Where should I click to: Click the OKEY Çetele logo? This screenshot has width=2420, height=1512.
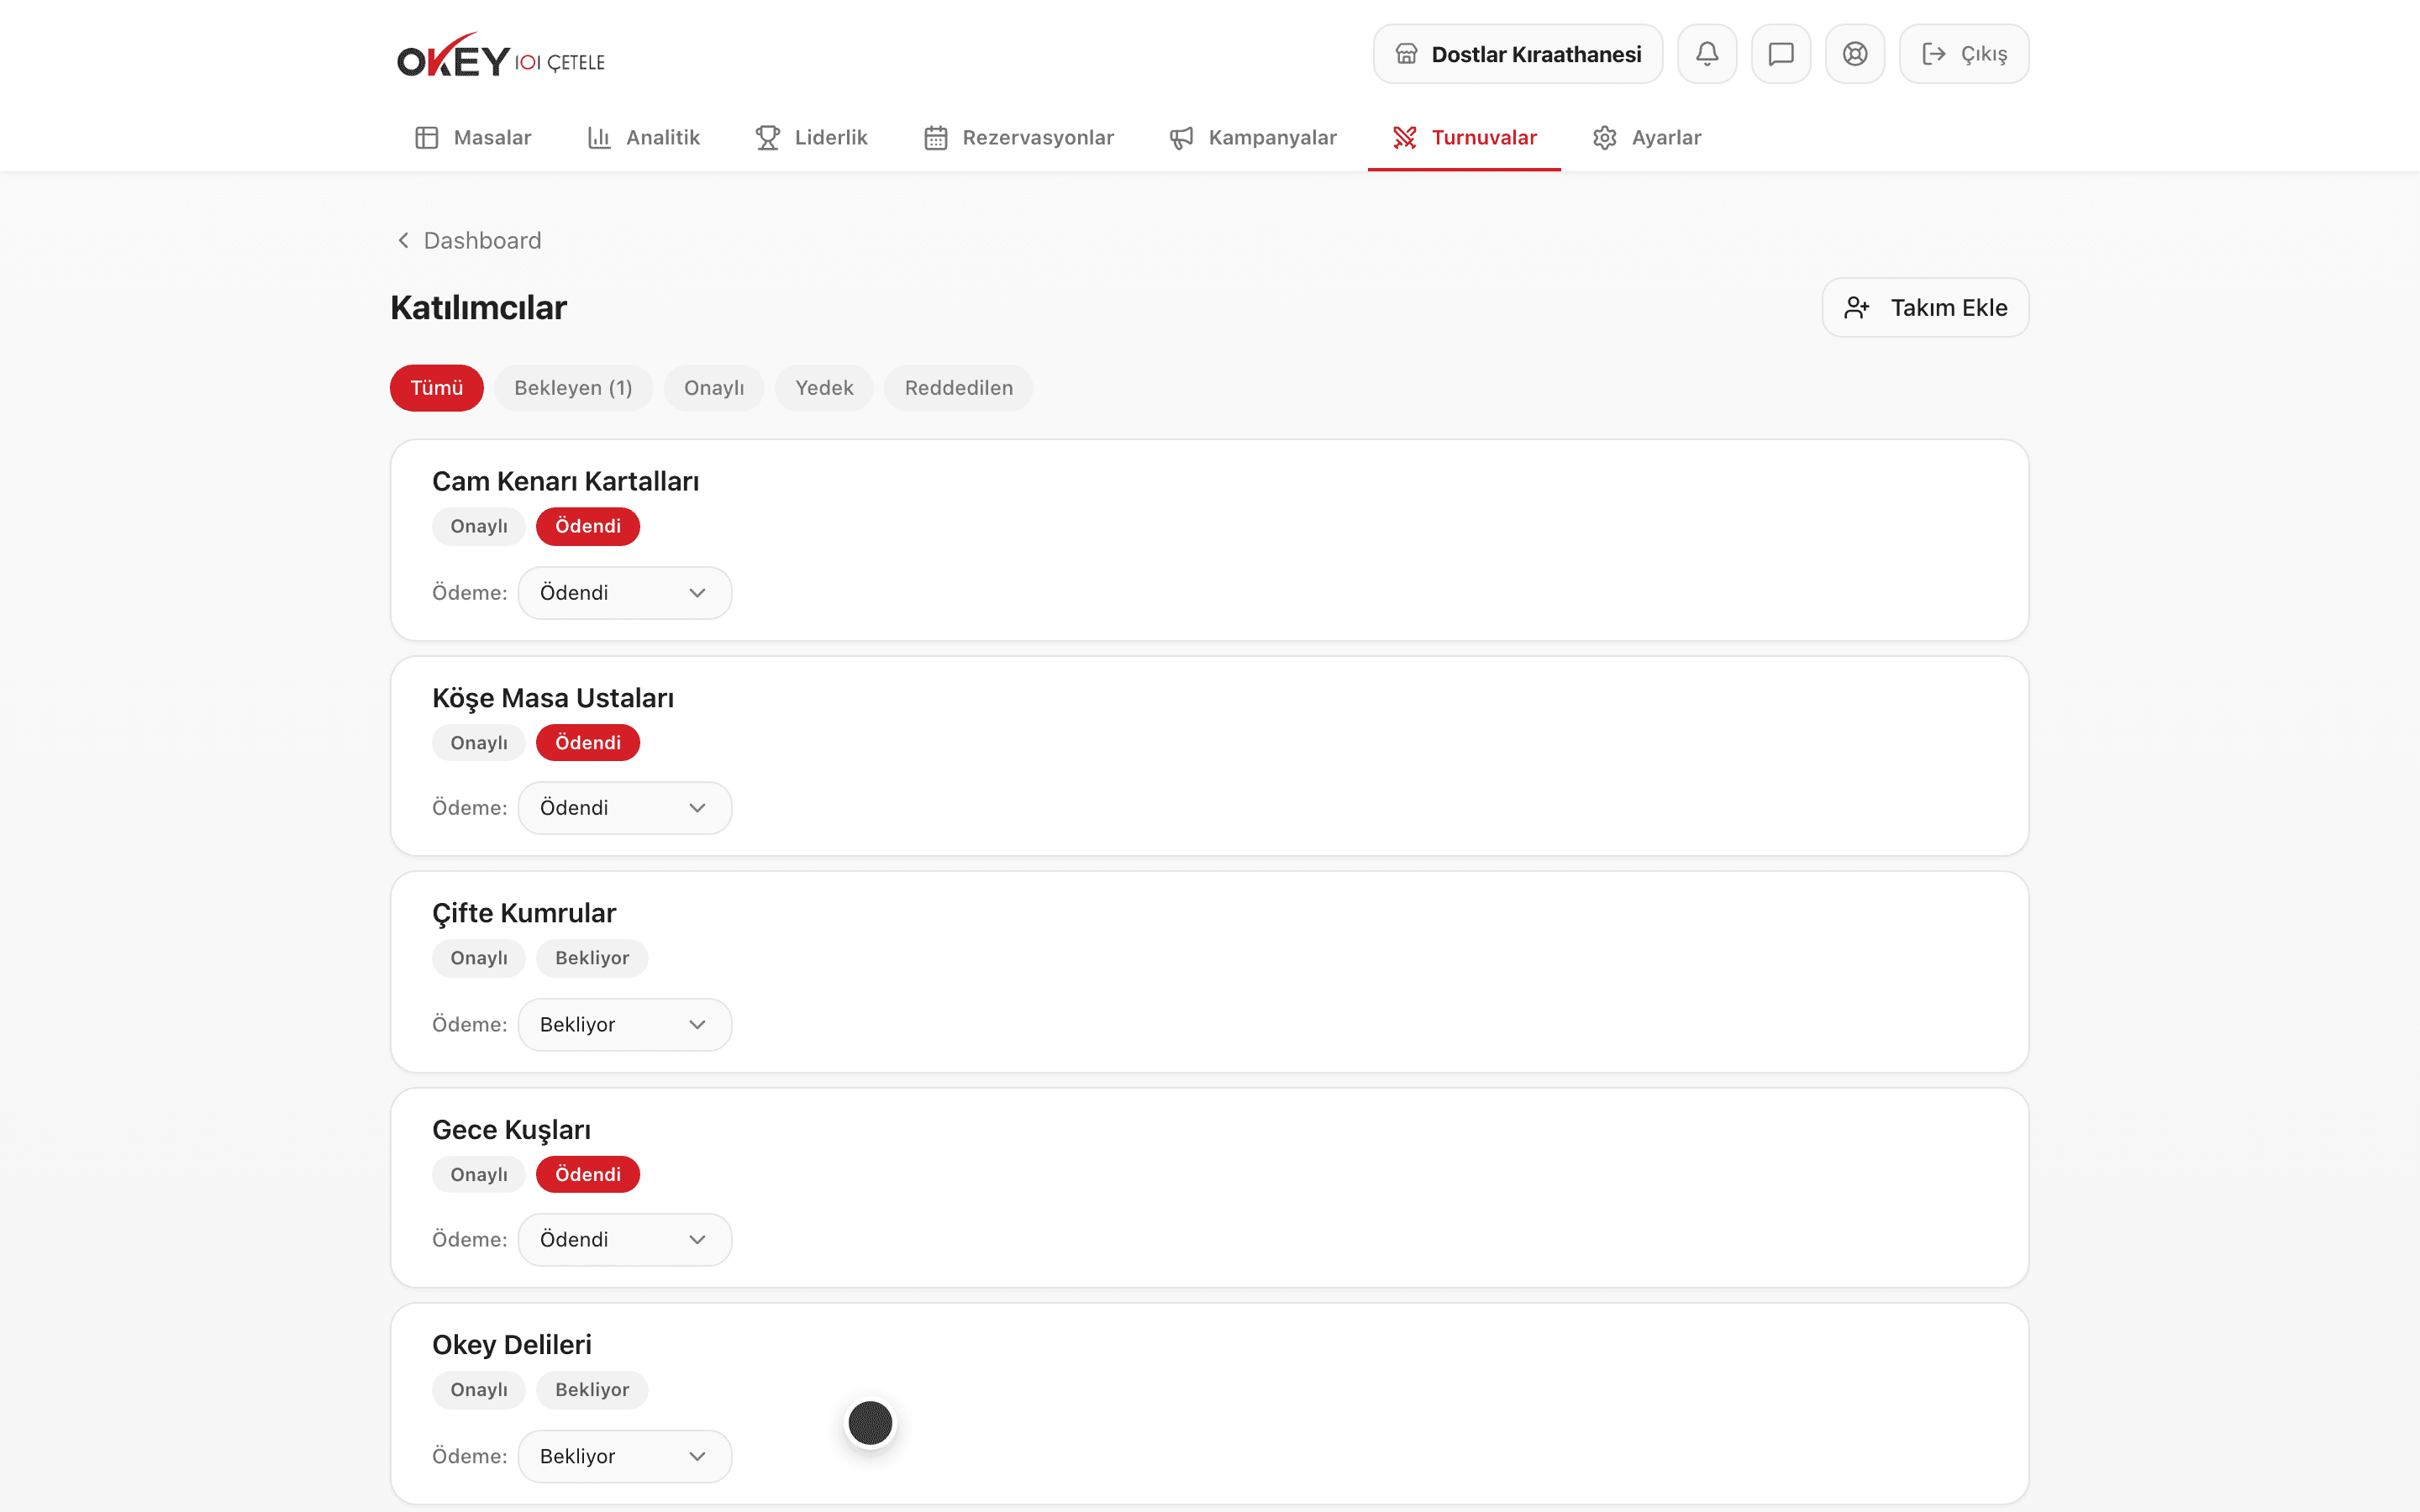pos(501,56)
